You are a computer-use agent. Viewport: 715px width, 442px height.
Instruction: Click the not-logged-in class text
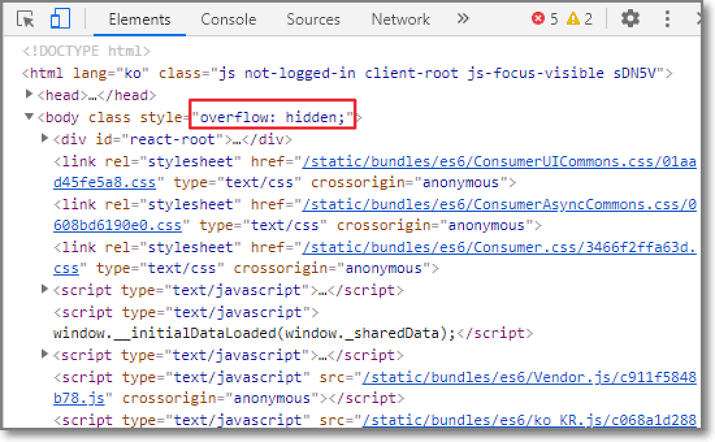pyautogui.click(x=300, y=73)
